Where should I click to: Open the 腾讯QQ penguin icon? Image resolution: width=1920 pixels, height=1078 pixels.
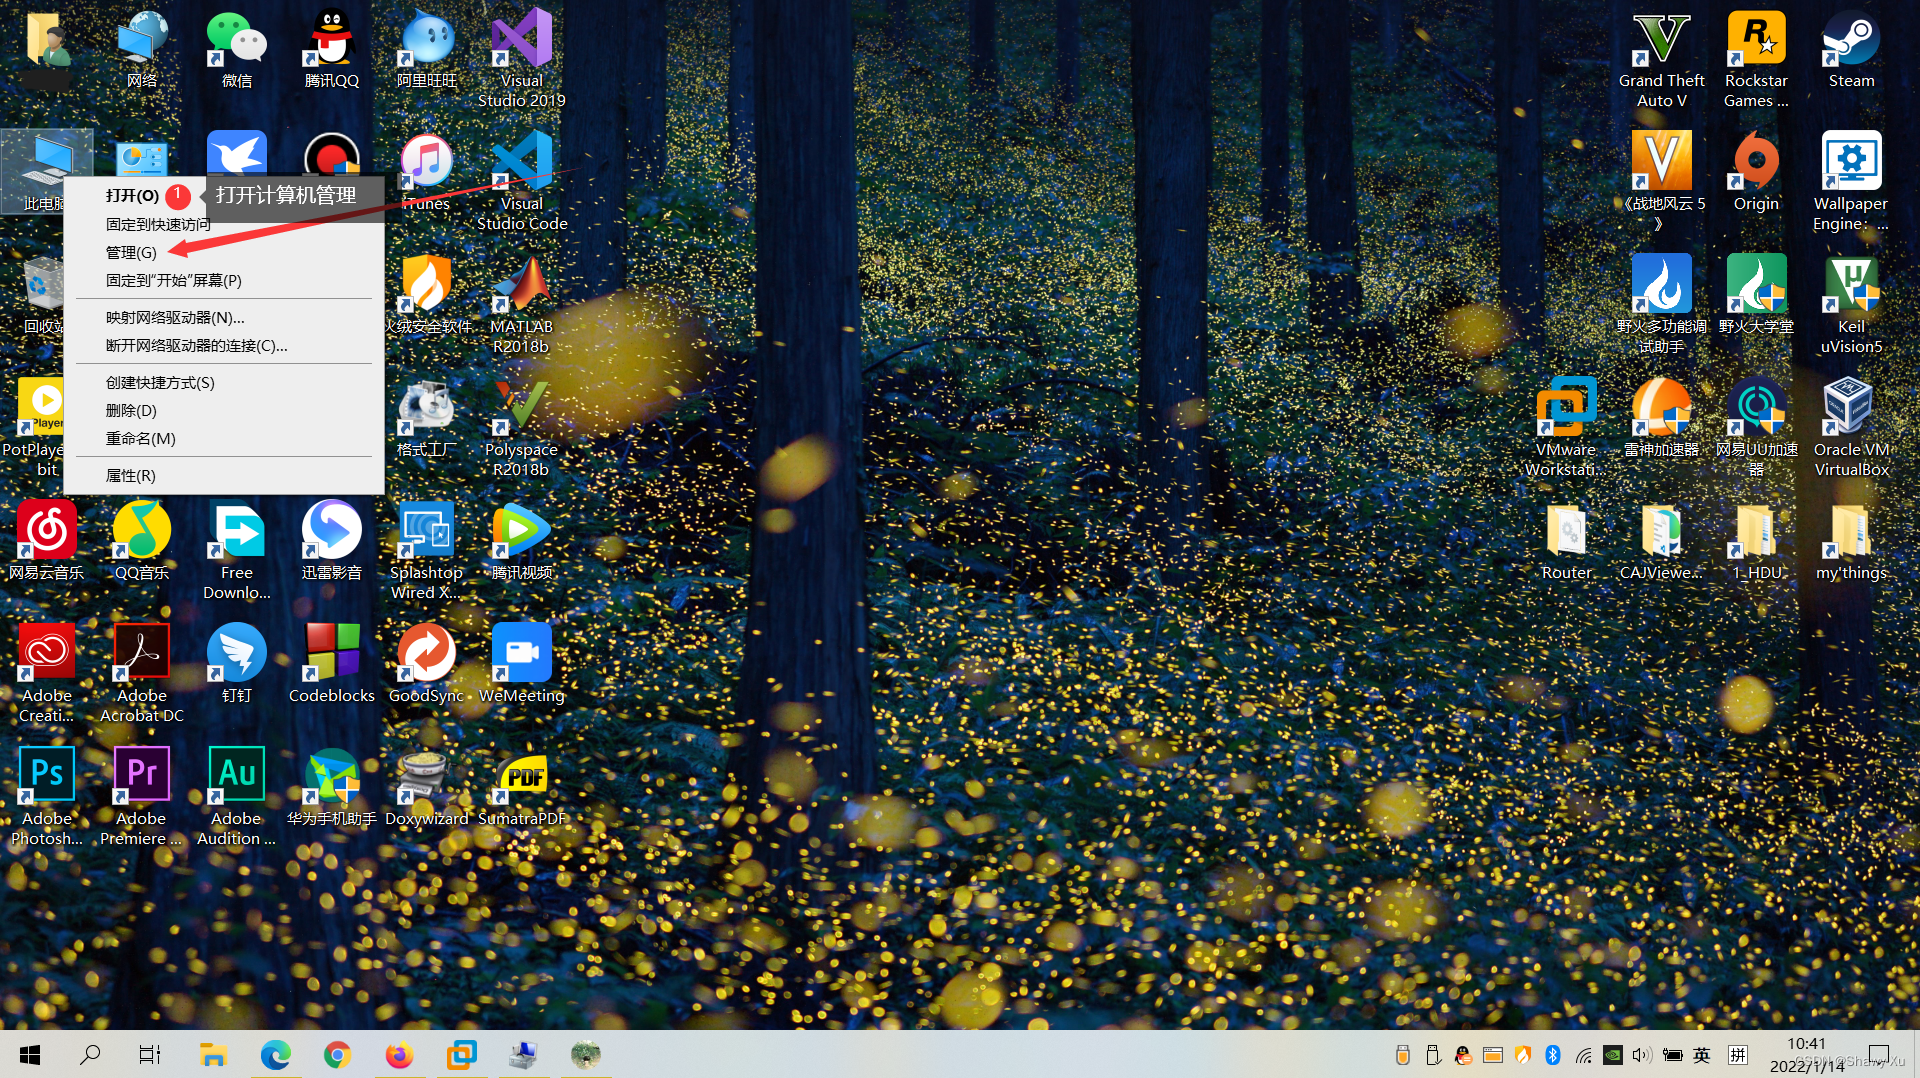332,49
